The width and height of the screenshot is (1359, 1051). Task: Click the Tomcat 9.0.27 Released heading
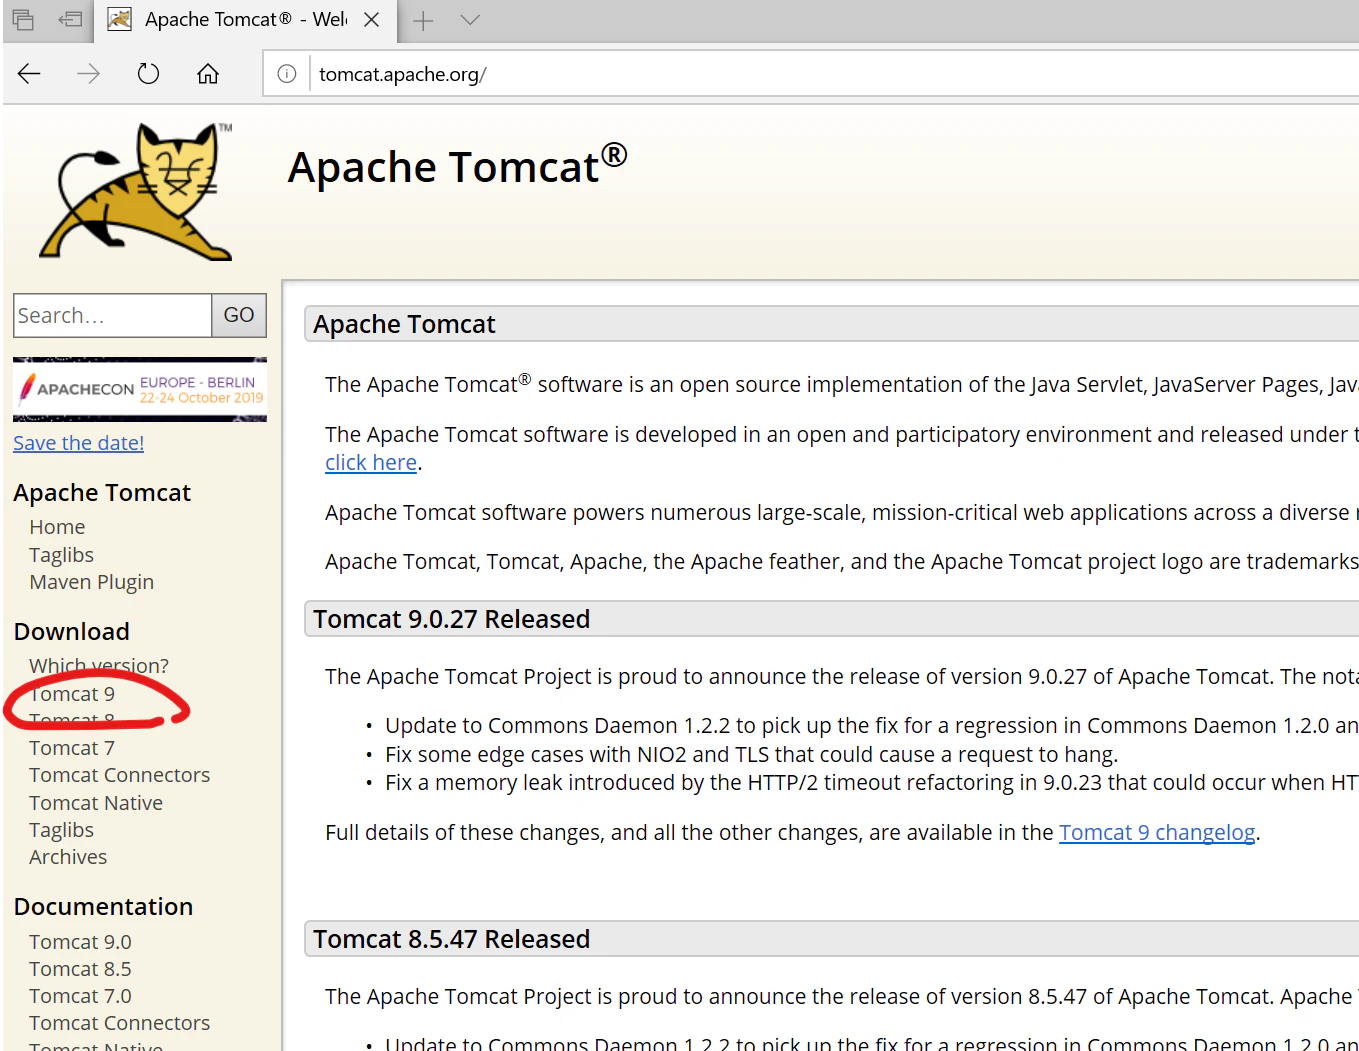[x=451, y=619]
